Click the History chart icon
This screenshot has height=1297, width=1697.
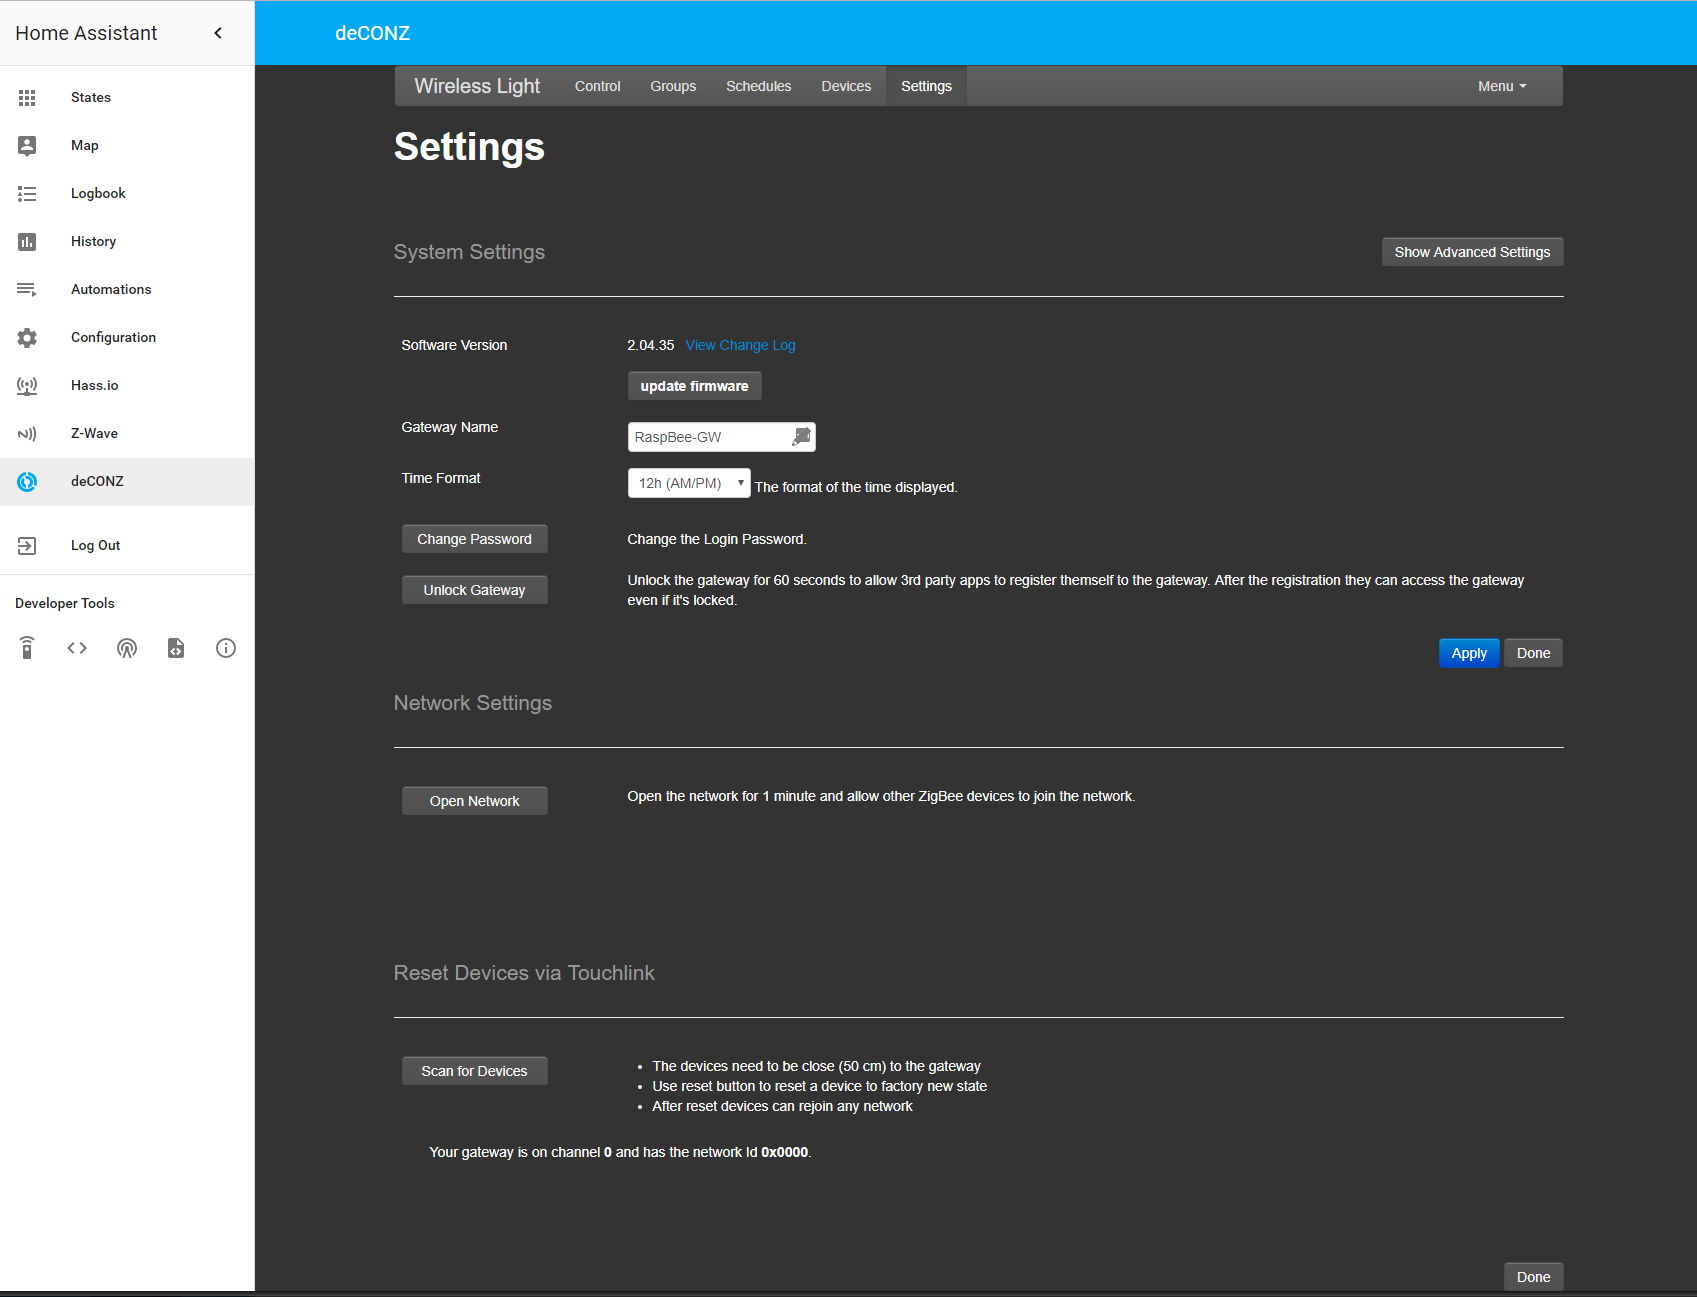coord(27,241)
